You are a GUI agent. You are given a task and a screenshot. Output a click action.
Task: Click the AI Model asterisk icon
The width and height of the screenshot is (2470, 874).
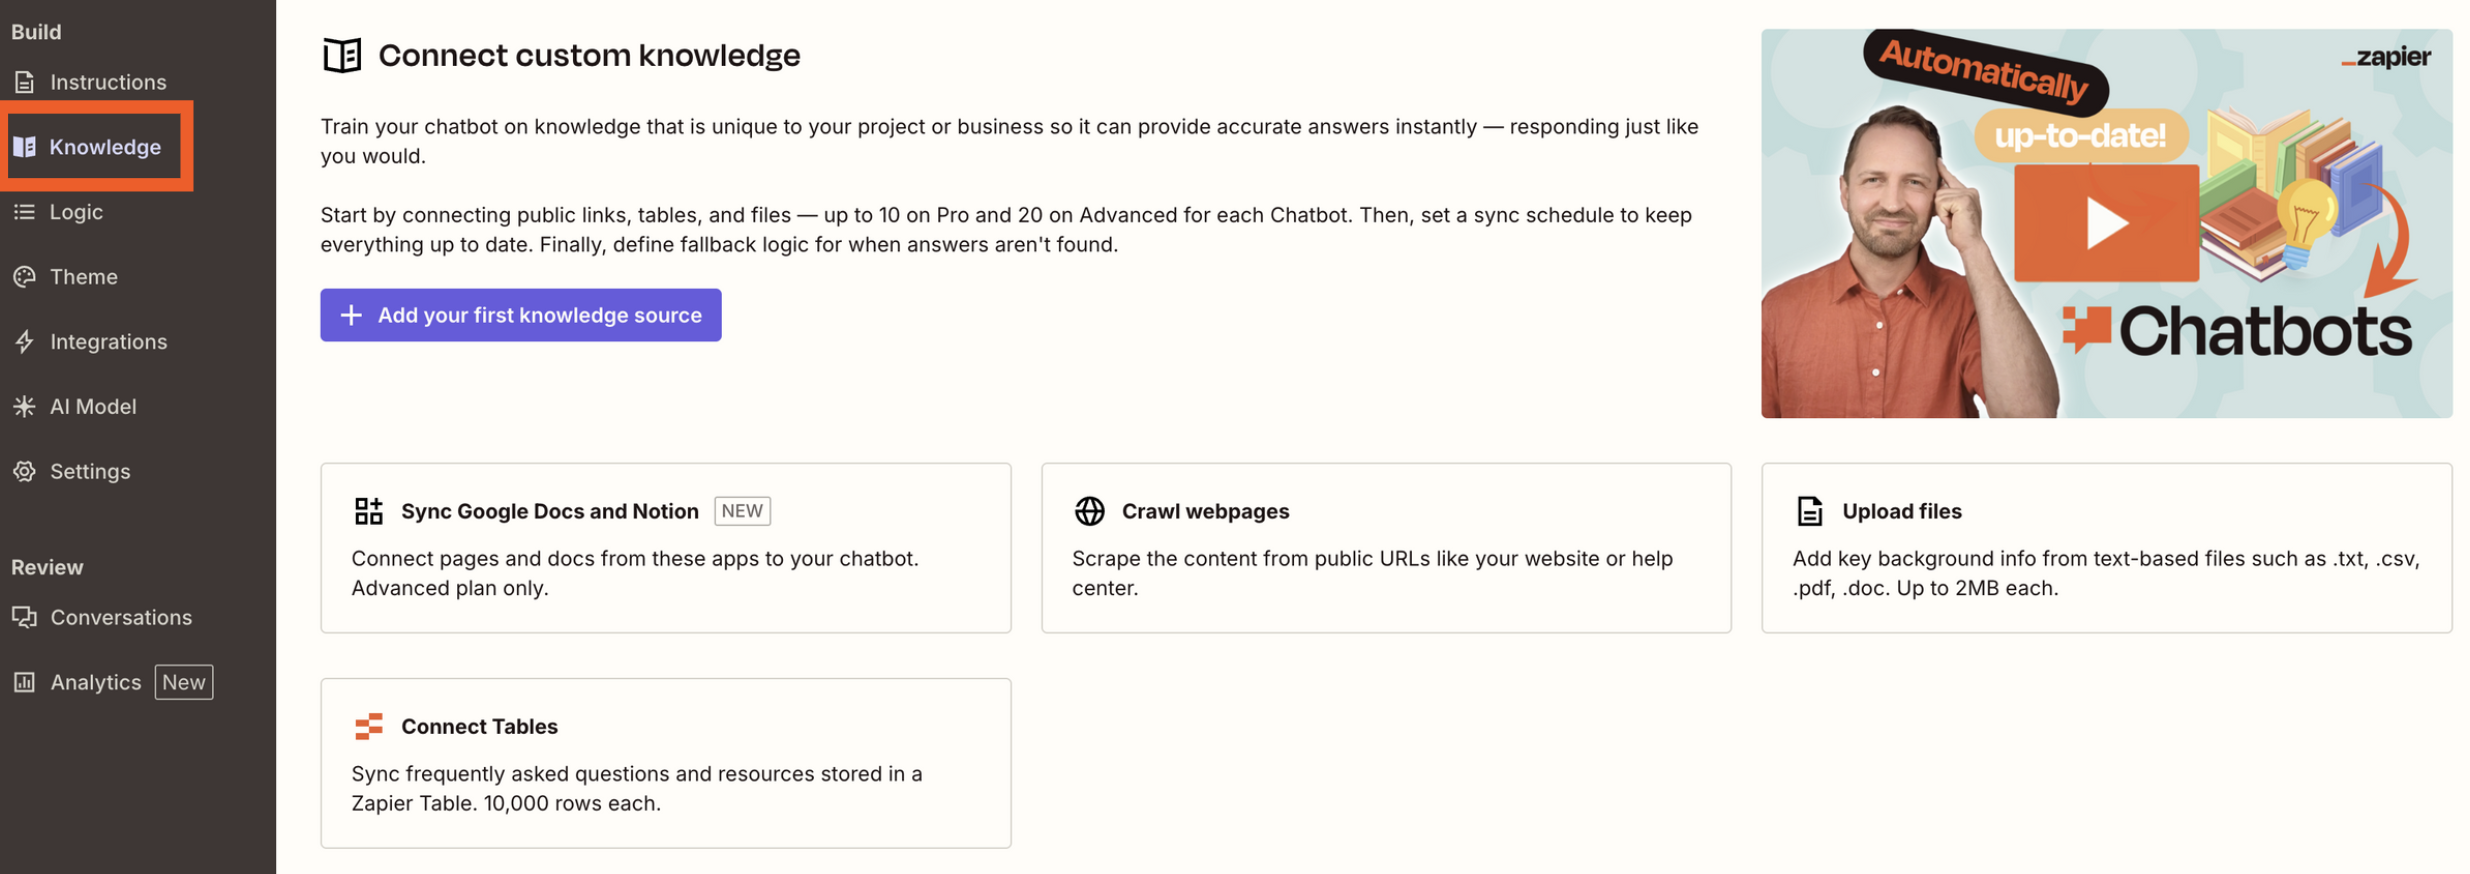(x=25, y=407)
